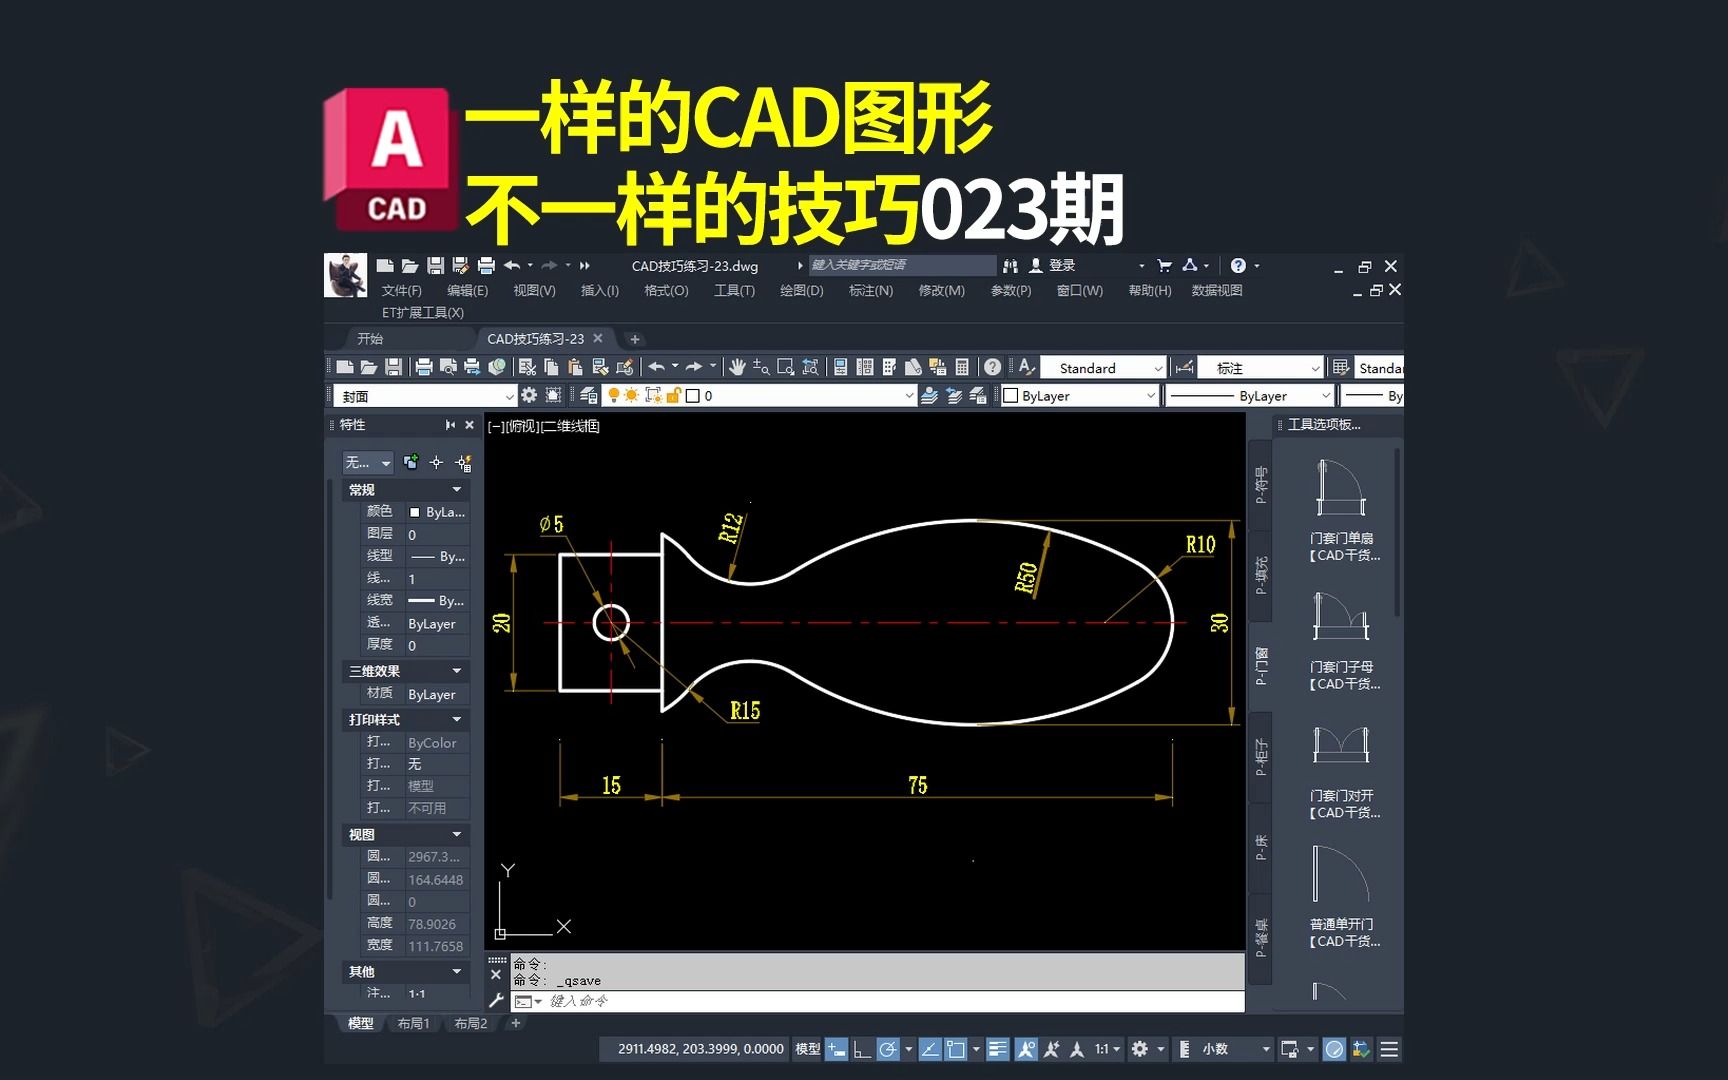Open Workspace Settings gear next to 封面
Screen dimensions: 1728x1080
pyautogui.click(x=529, y=395)
